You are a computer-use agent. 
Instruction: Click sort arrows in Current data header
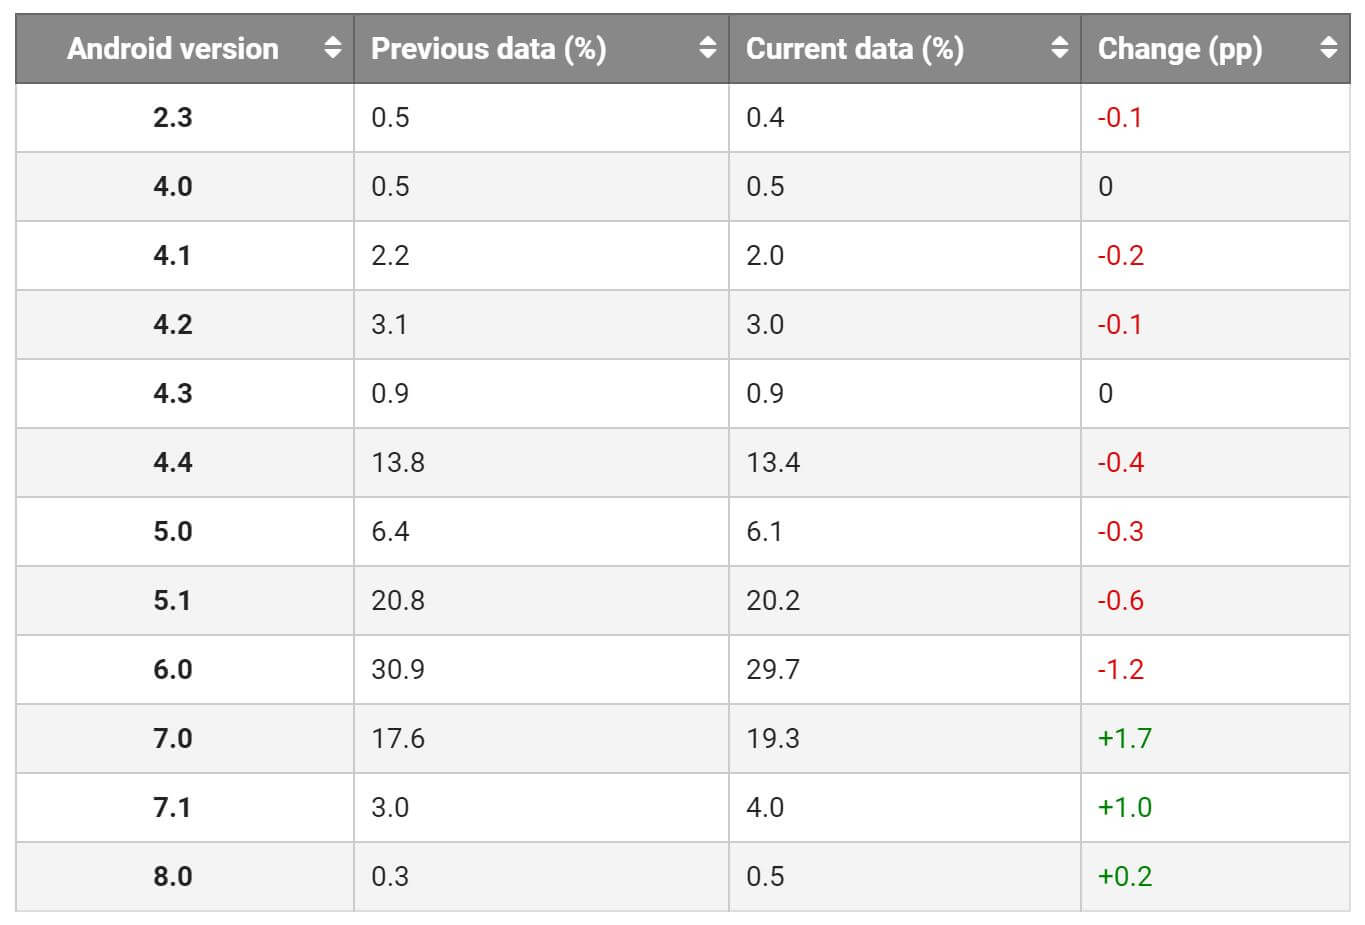(1060, 48)
